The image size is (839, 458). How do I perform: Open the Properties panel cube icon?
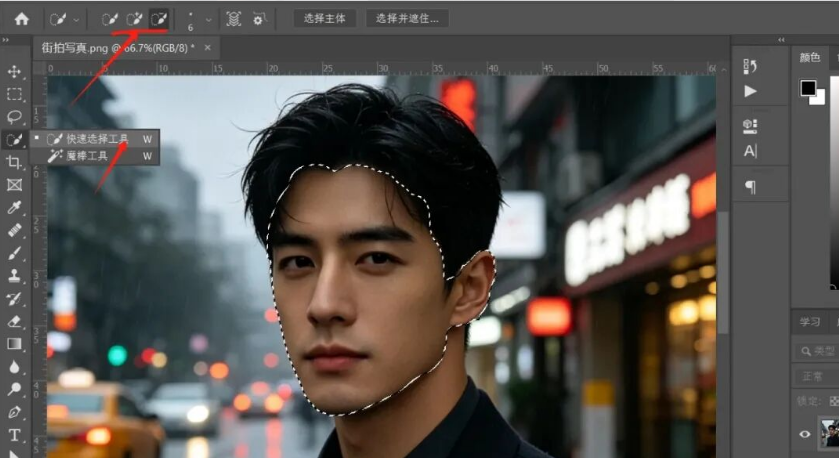point(750,126)
